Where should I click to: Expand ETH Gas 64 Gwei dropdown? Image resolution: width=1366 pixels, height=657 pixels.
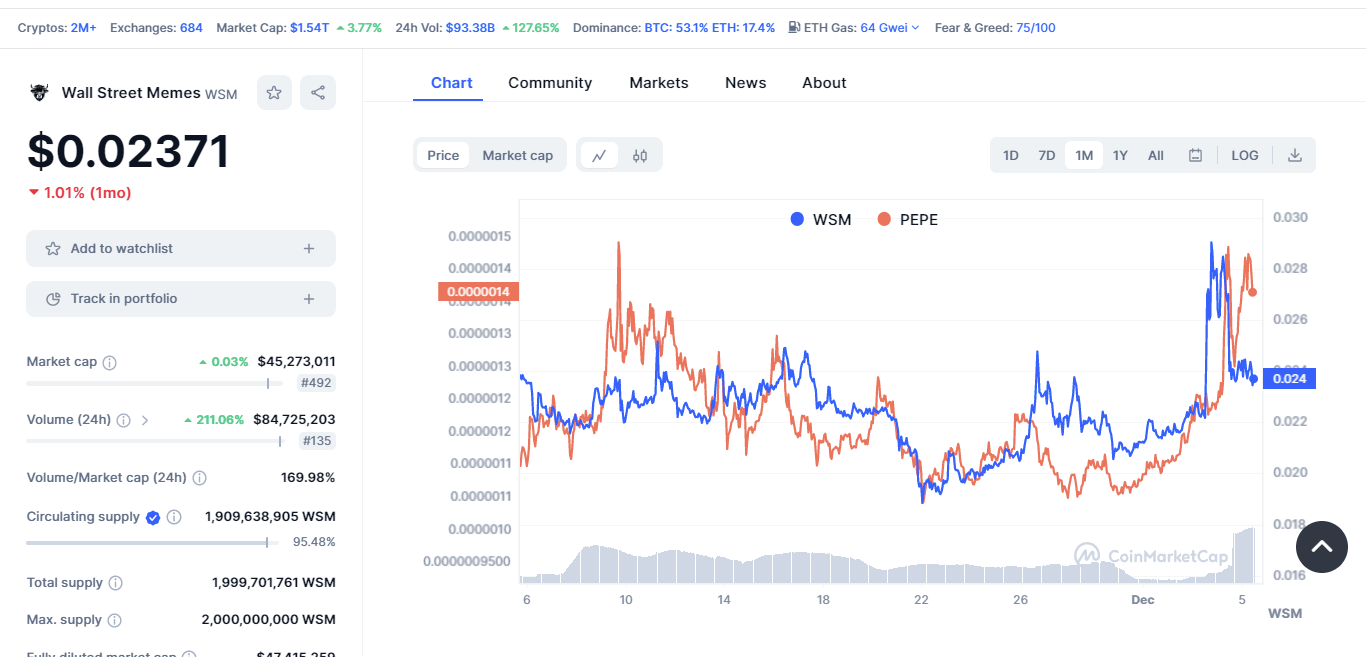click(x=890, y=27)
